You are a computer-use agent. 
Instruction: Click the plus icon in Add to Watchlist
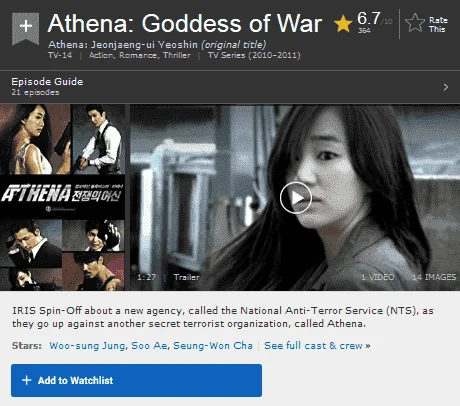pyautogui.click(x=26, y=380)
